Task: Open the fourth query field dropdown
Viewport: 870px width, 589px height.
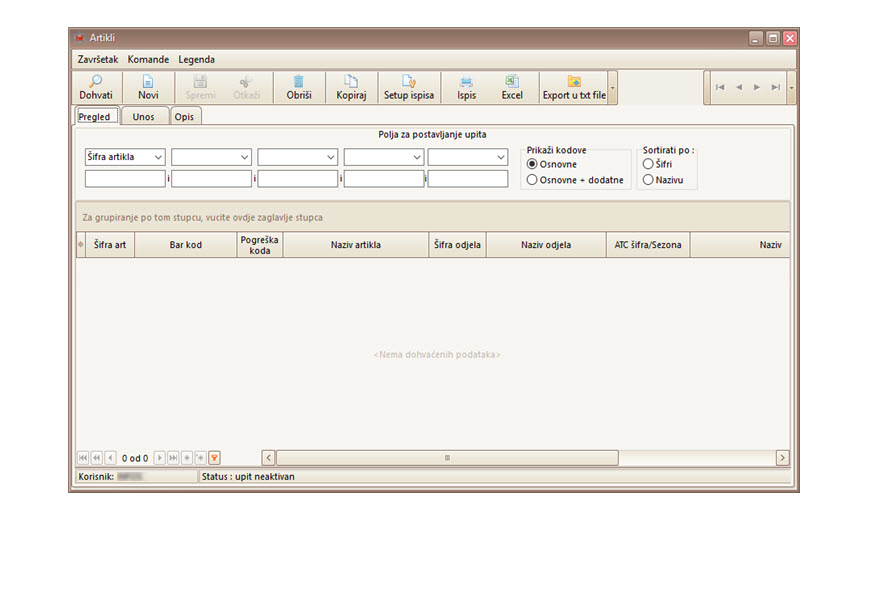Action: (417, 157)
